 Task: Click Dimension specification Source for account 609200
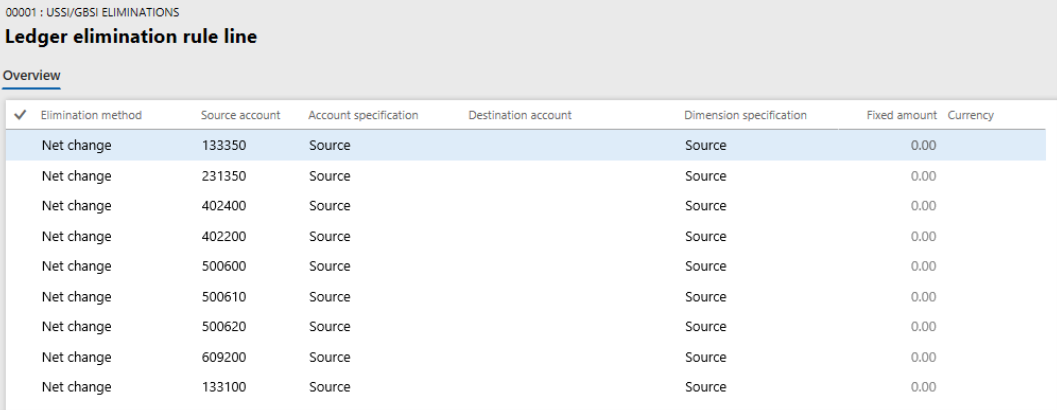(706, 357)
